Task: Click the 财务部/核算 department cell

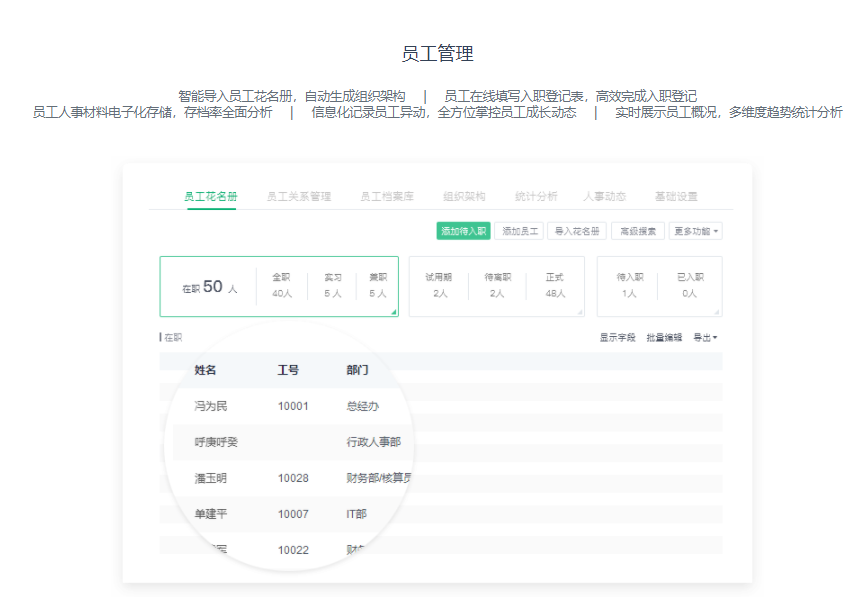Action: pos(379,478)
